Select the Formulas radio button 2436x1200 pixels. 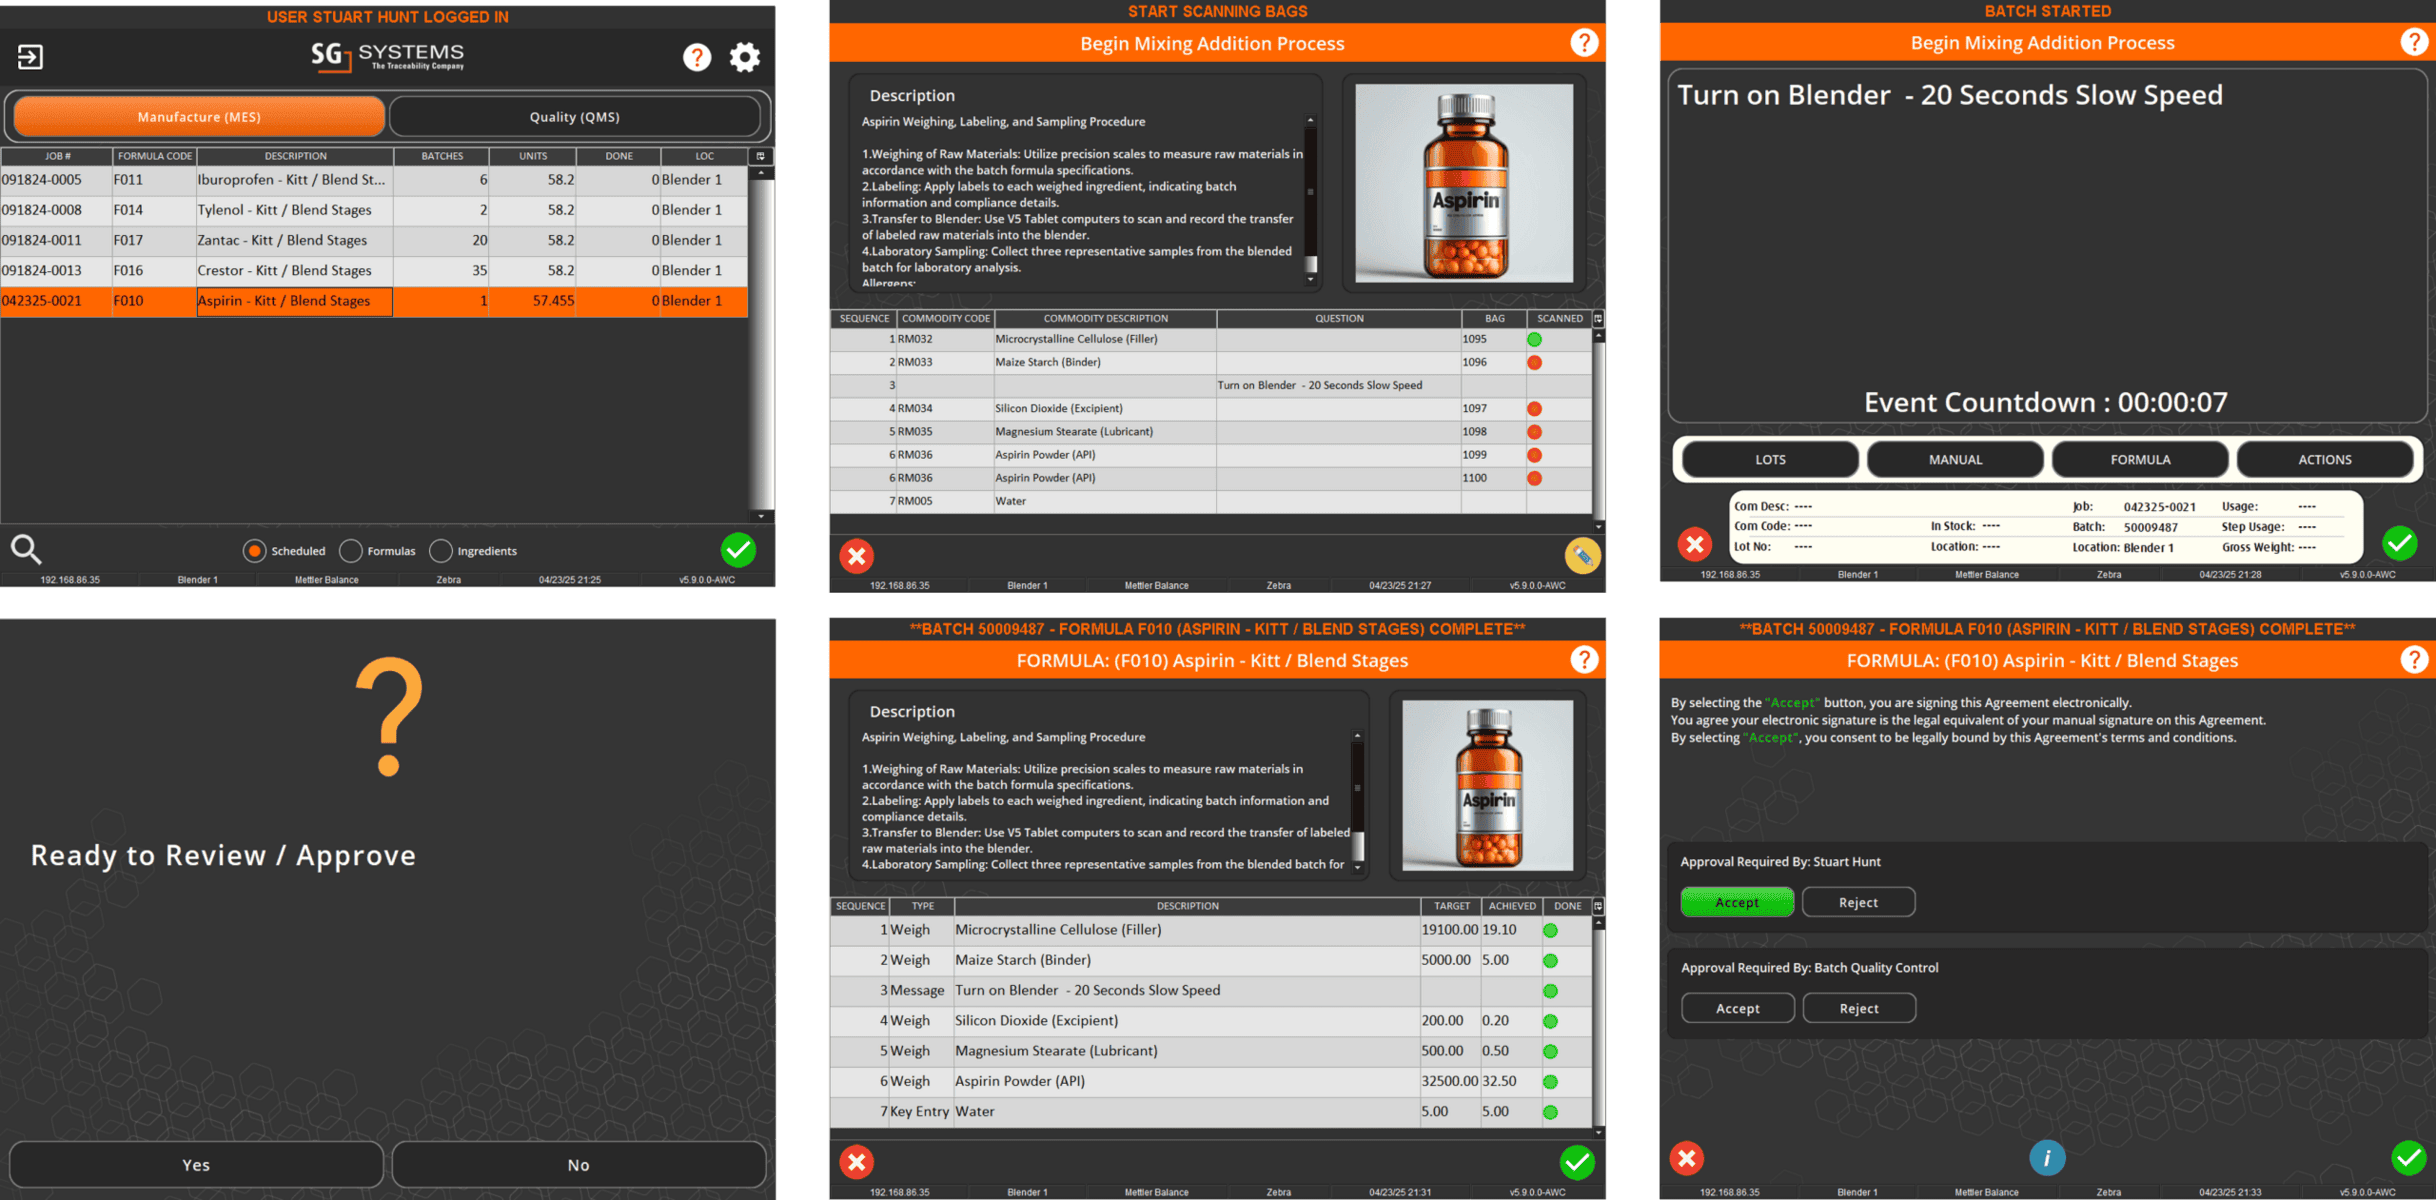point(350,551)
